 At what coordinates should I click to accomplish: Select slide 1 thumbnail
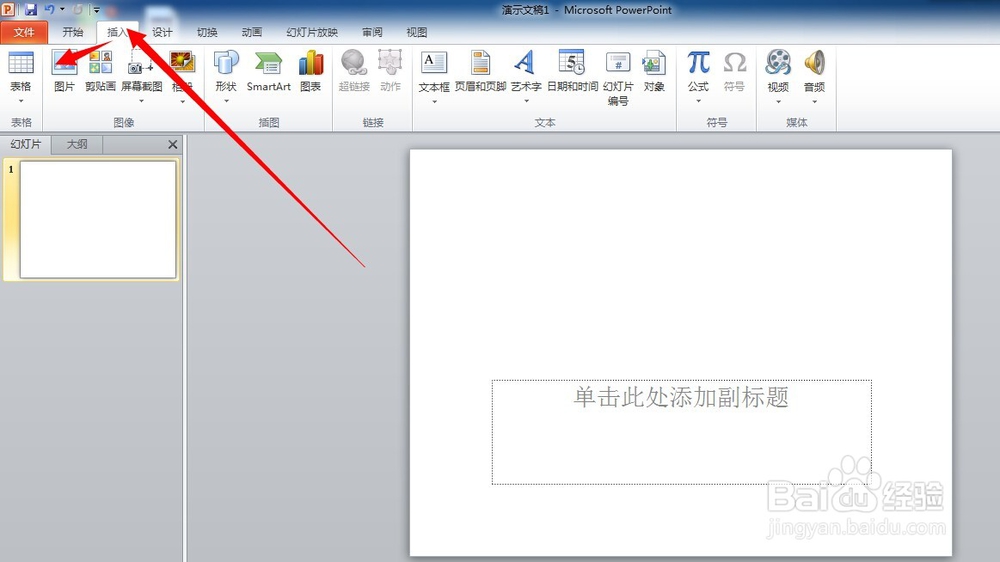coord(98,219)
